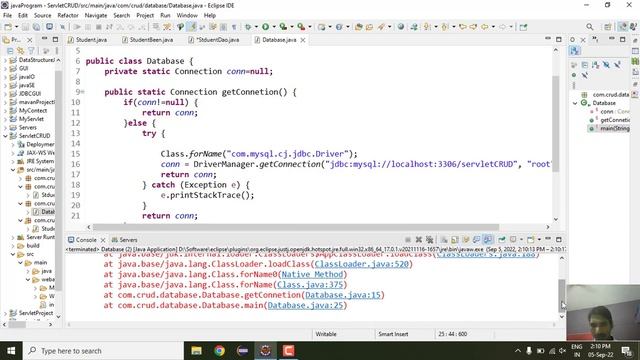This screenshot has width=640, height=360.
Task: Click the Next Annotation toolbar icon
Action: click(x=427, y=27)
